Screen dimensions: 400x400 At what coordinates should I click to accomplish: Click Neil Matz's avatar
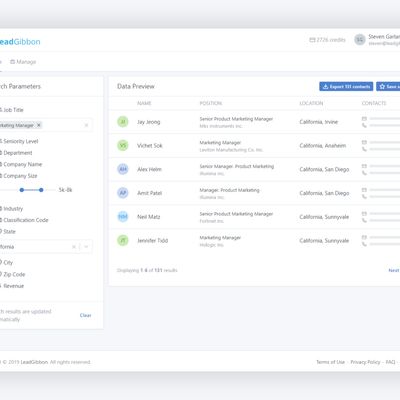pyautogui.click(x=123, y=217)
